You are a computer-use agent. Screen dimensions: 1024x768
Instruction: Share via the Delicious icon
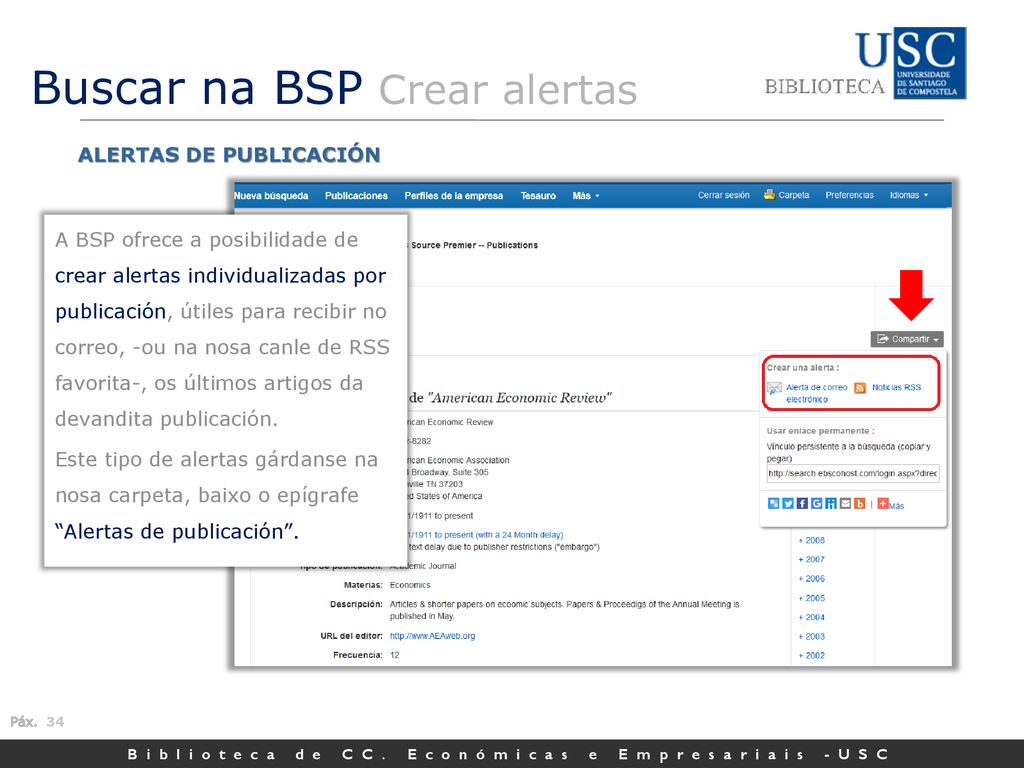coord(773,504)
